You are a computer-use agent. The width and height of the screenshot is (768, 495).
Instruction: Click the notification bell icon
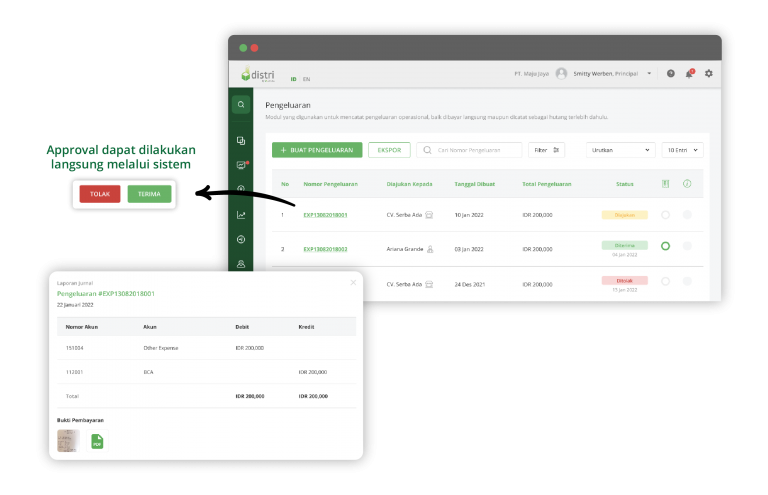689,73
